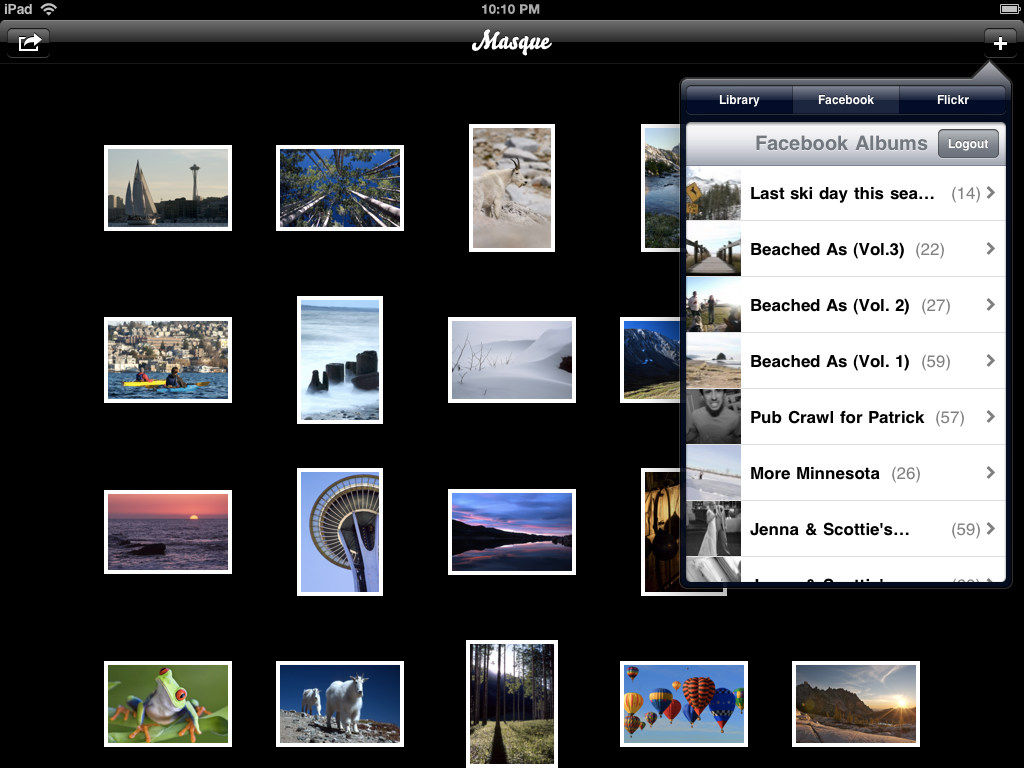Select the misty sea stacks photo
The height and width of the screenshot is (768, 1024).
340,360
